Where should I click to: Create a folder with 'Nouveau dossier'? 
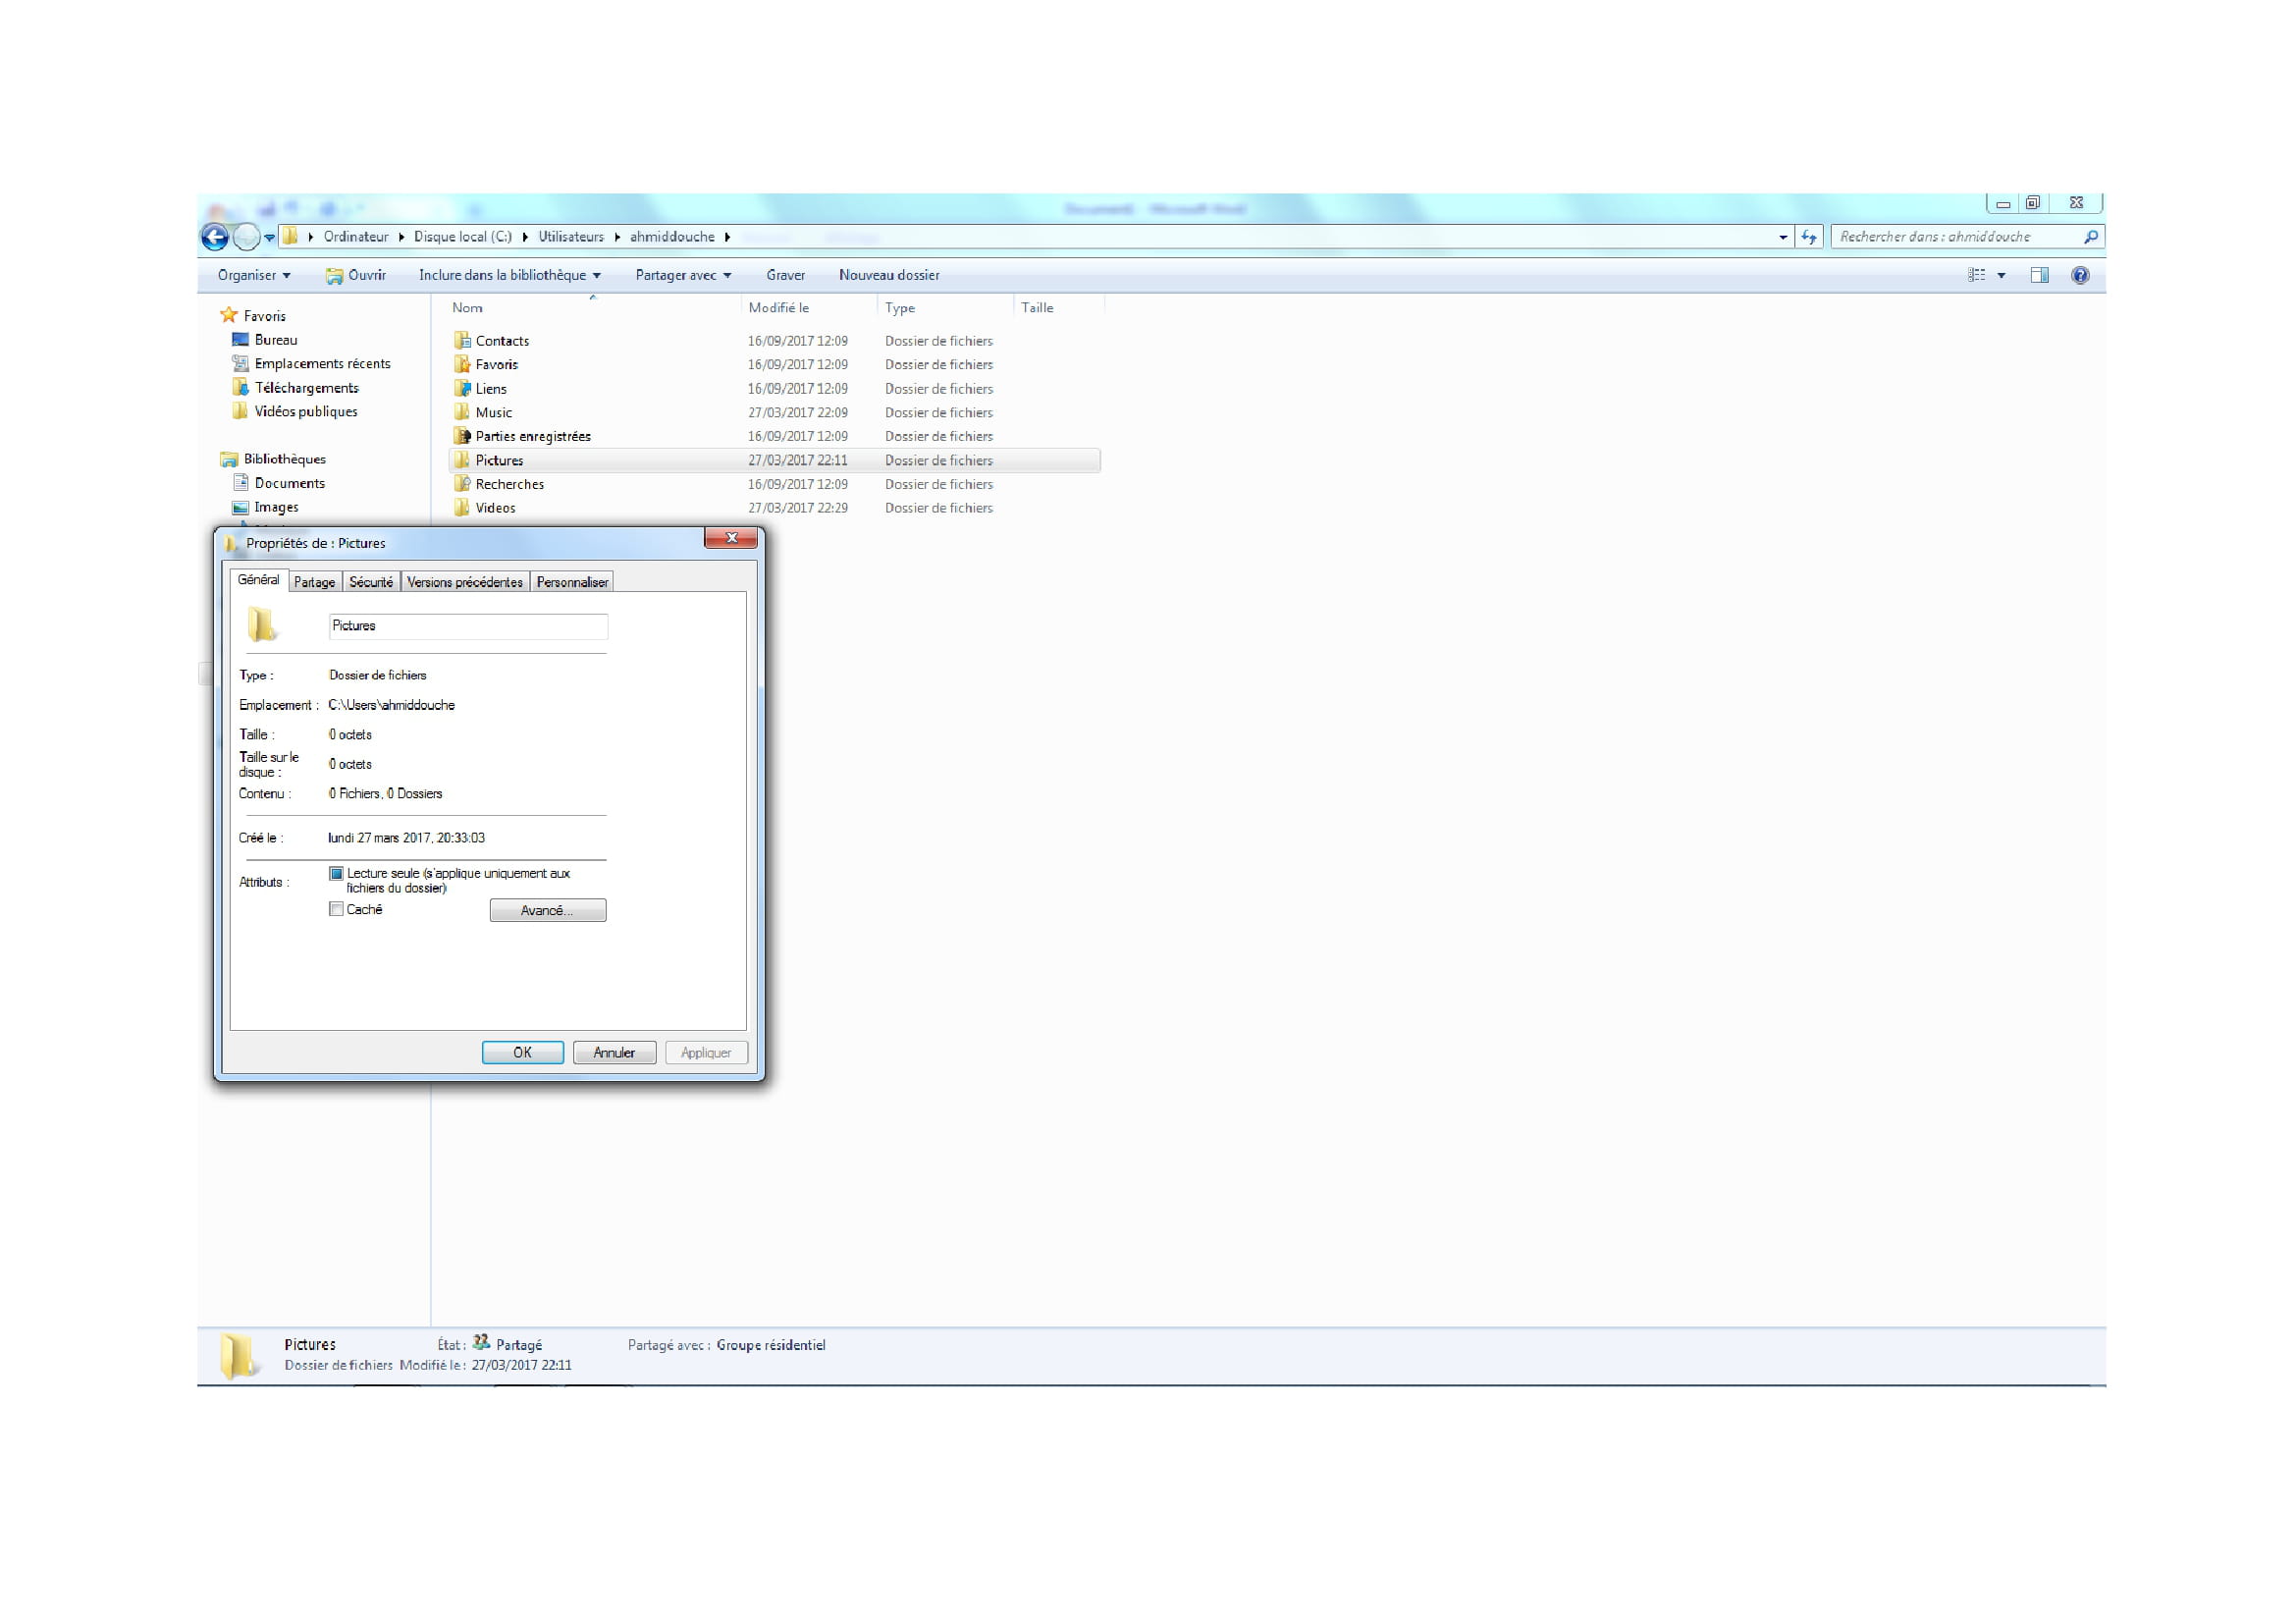click(x=889, y=275)
